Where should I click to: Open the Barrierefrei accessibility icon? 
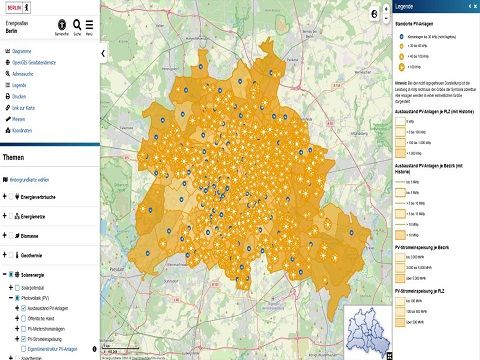click(62, 25)
